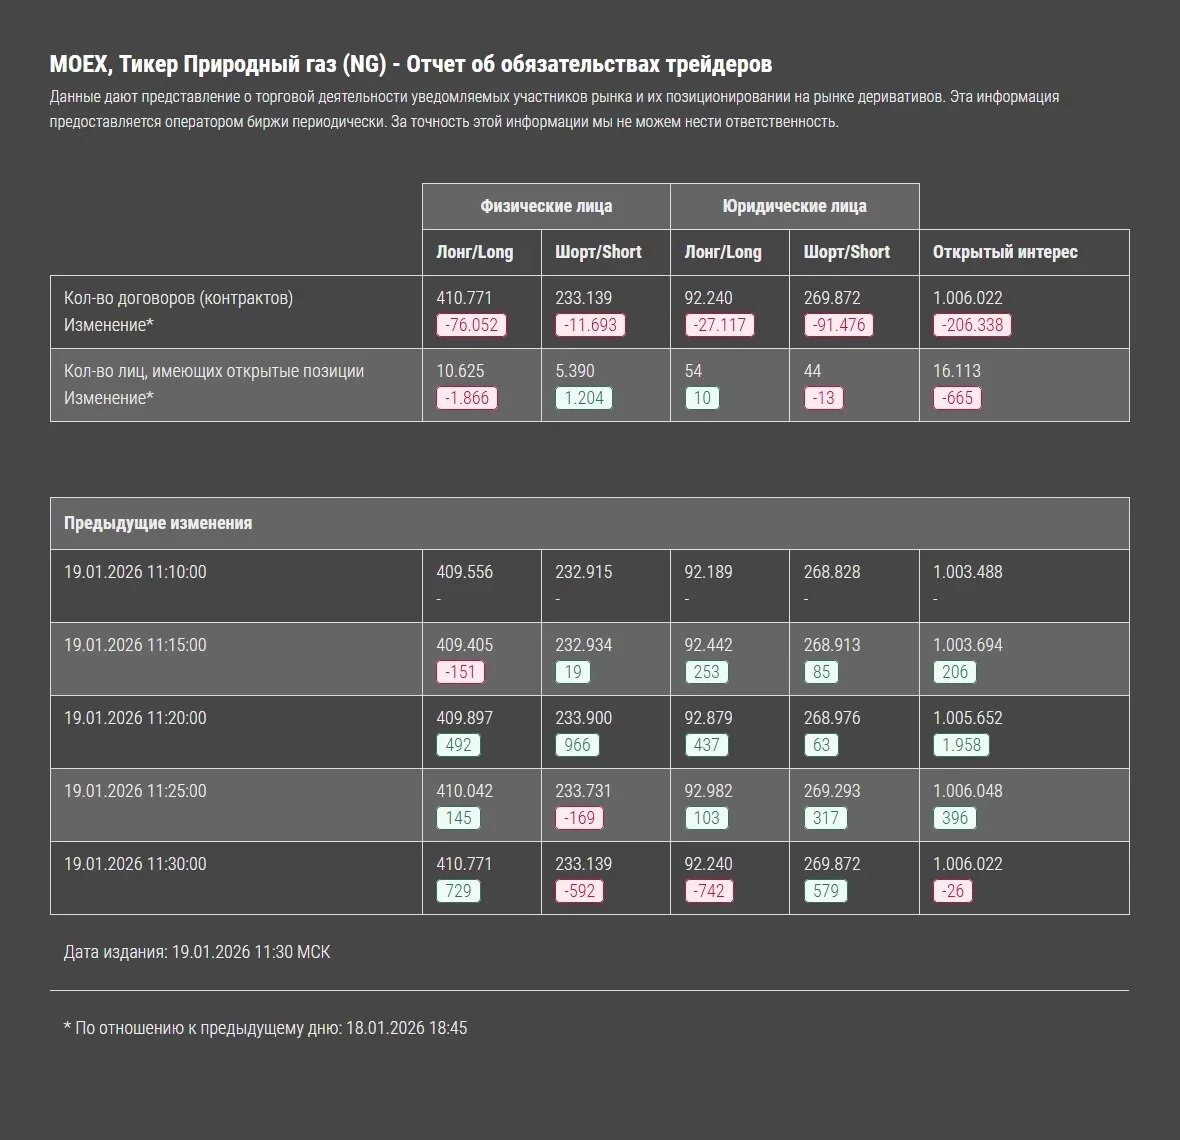This screenshot has width=1180, height=1140.
Task: Select the open interest value 16.113
Action: point(956,371)
